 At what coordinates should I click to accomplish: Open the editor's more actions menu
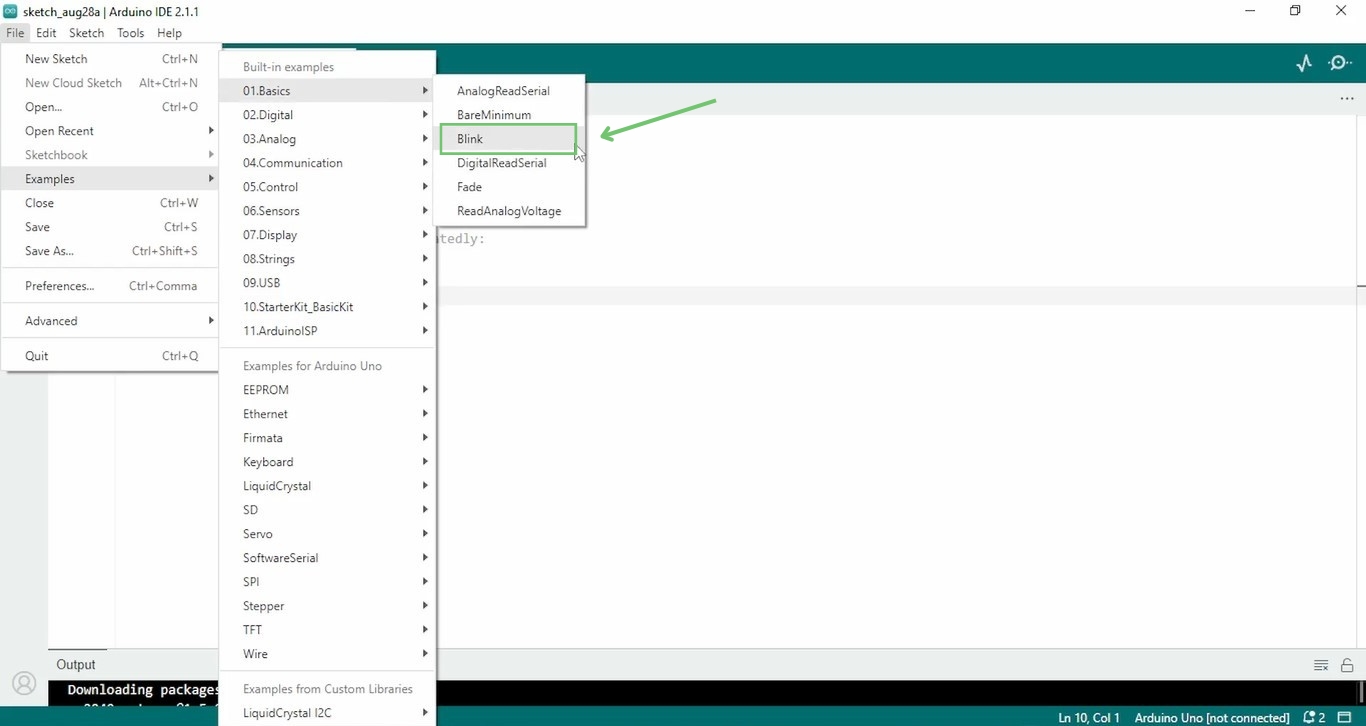pyautogui.click(x=1346, y=98)
